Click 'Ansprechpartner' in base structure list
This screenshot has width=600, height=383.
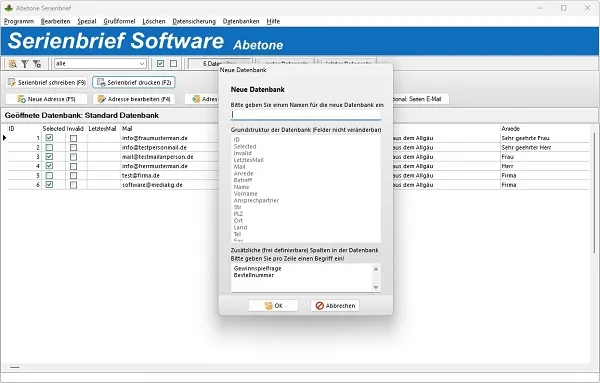point(256,200)
